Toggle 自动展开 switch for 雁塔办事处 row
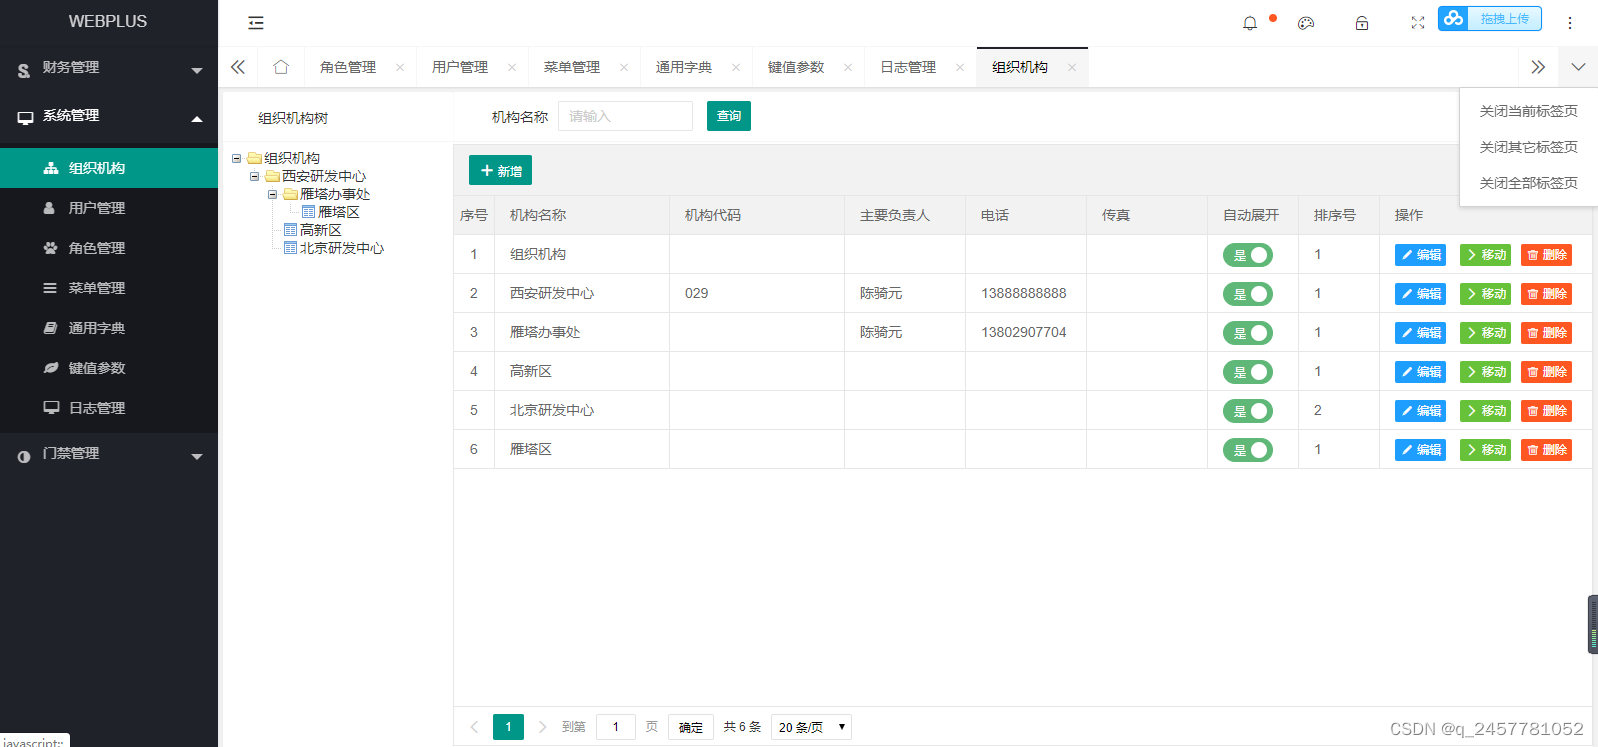The image size is (1598, 747). point(1248,333)
